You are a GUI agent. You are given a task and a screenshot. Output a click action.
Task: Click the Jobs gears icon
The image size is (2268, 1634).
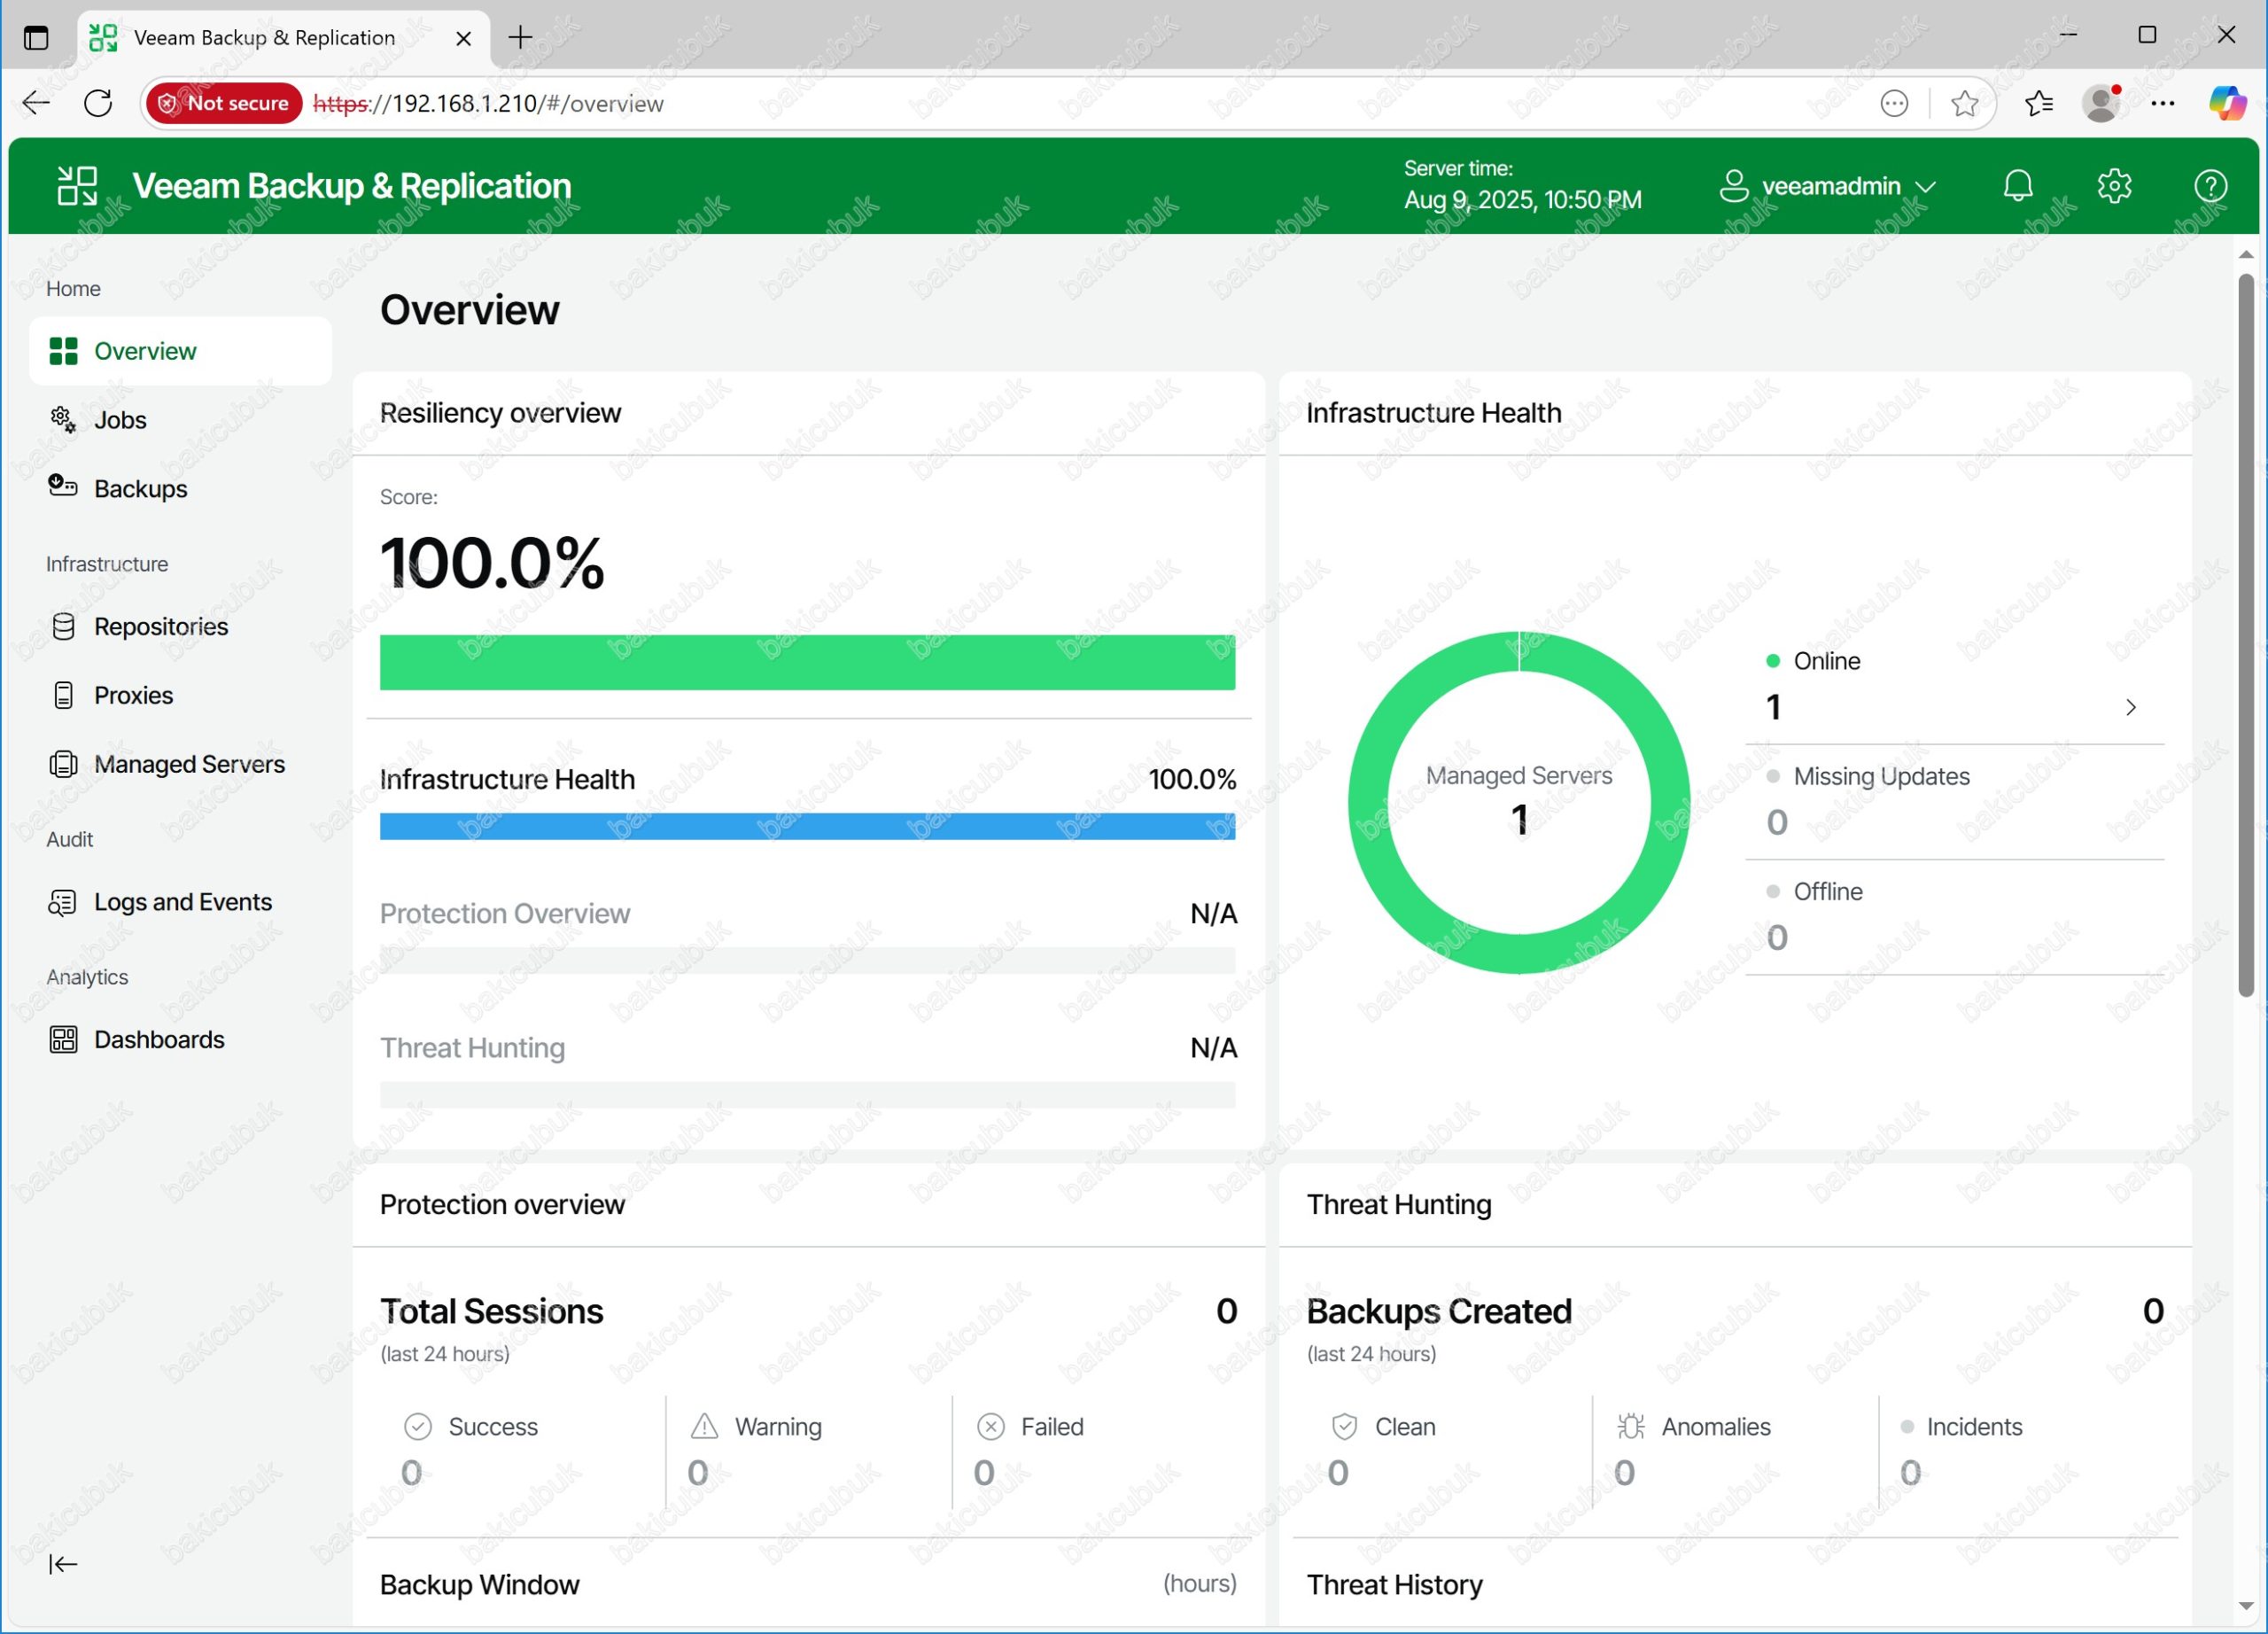tap(63, 420)
